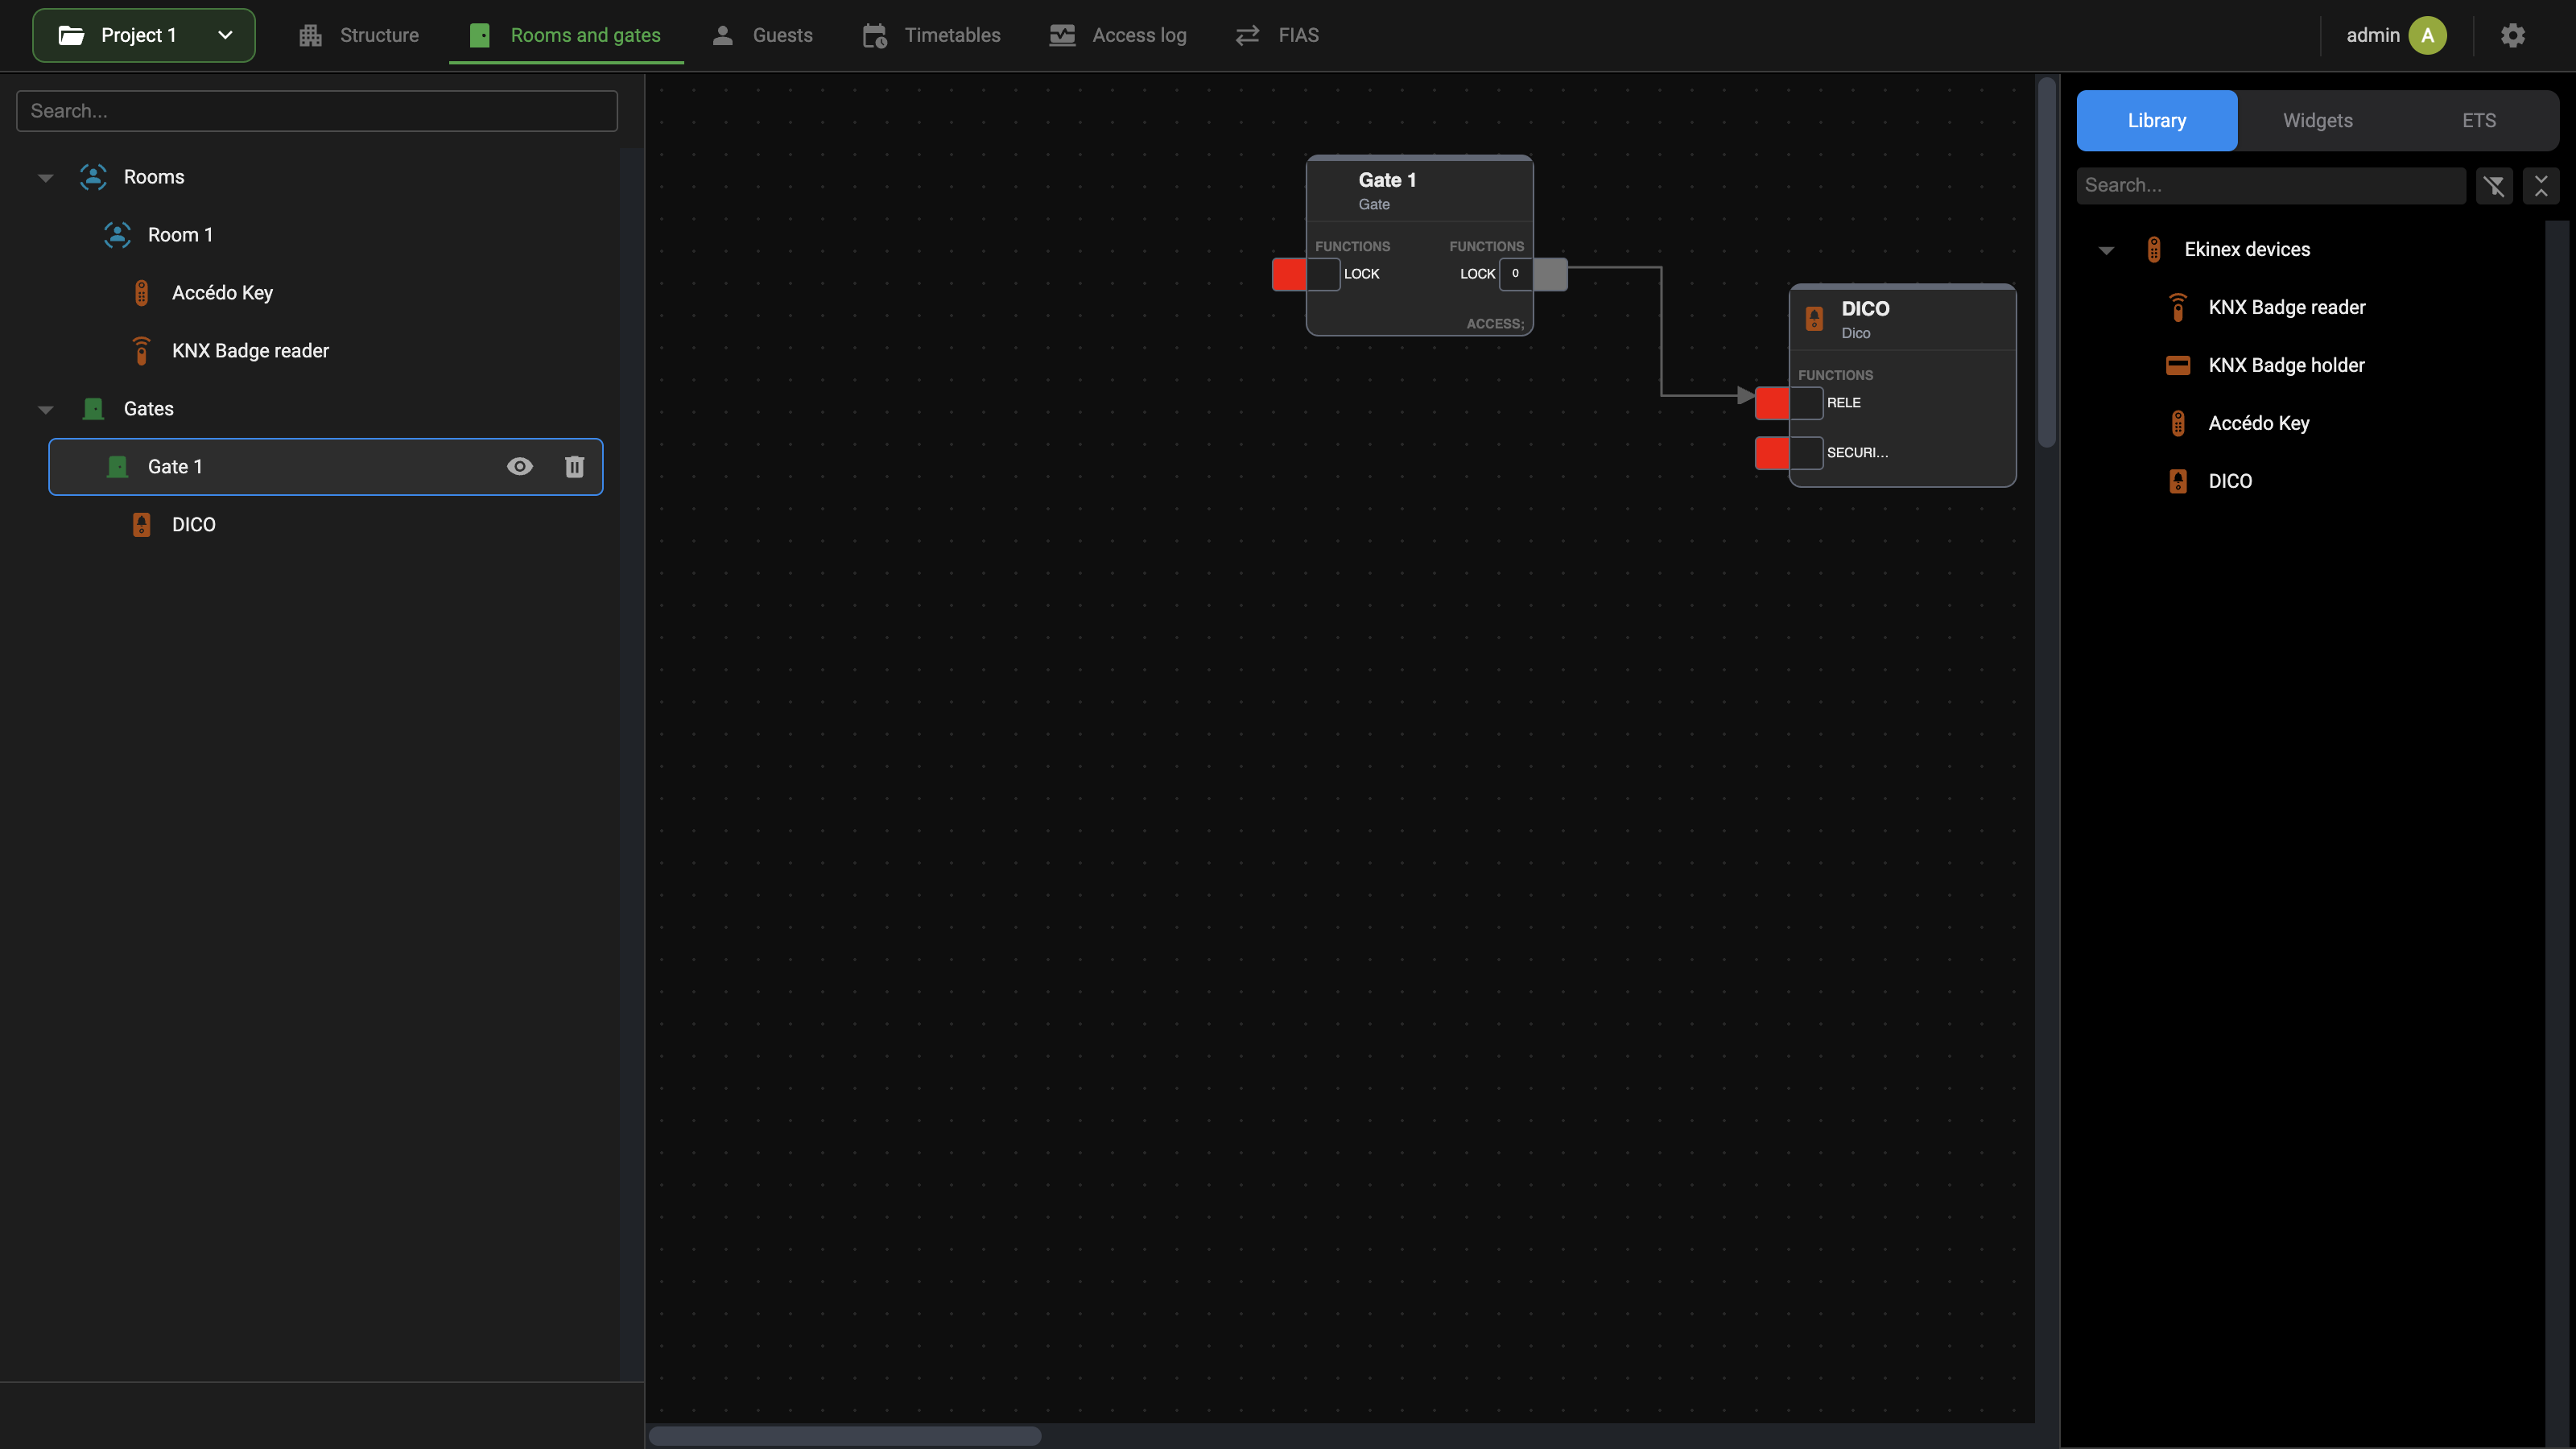The image size is (2576, 1449).
Task: Click the left panel search field
Action: point(317,111)
